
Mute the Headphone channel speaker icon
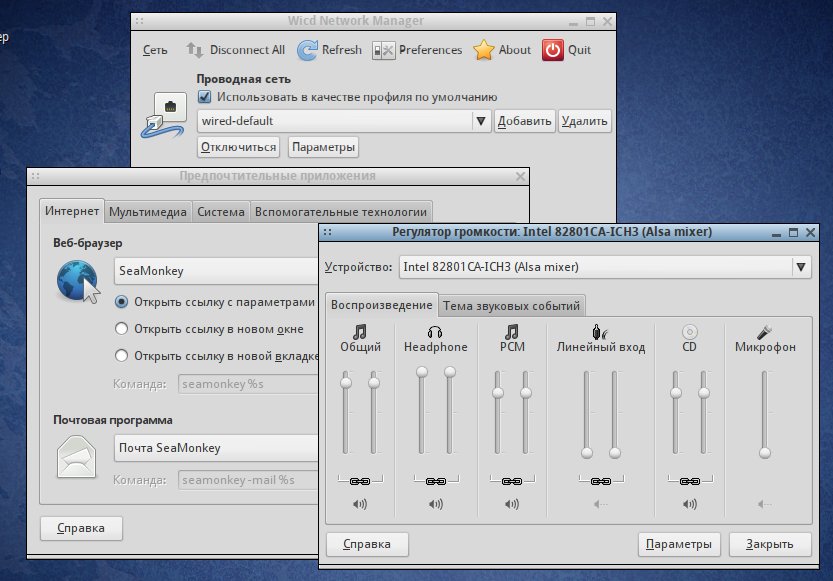point(436,504)
